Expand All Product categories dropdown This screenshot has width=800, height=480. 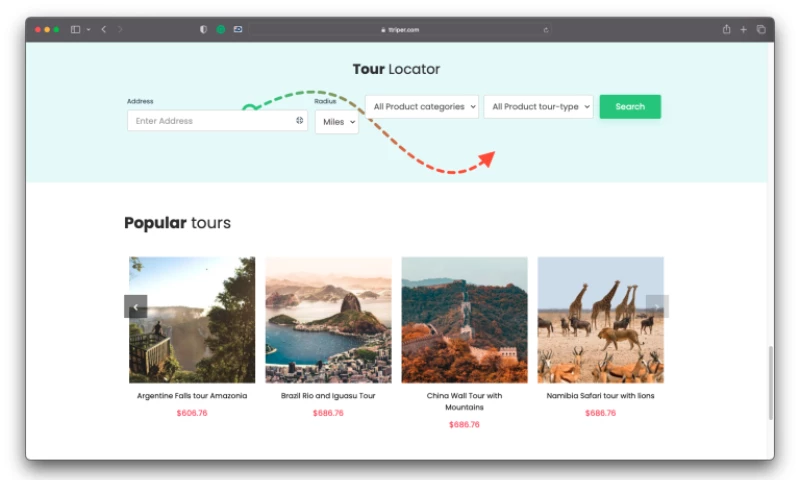point(422,107)
